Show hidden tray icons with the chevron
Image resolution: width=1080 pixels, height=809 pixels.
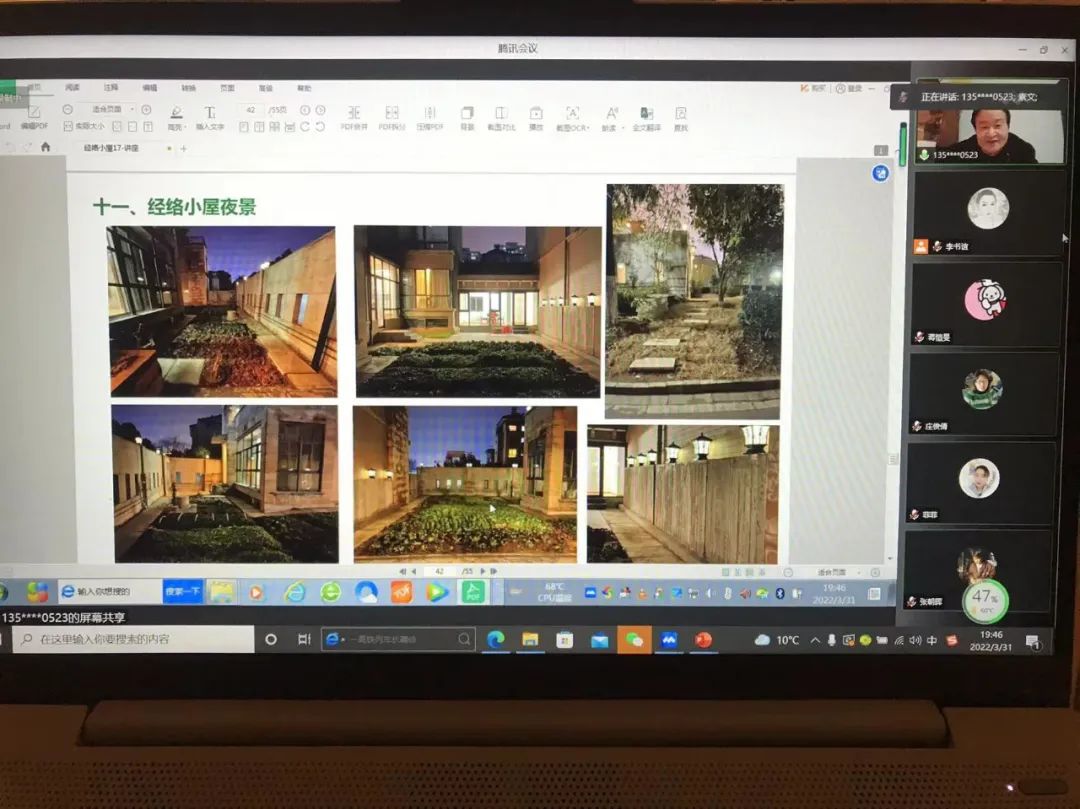pyautogui.click(x=815, y=640)
